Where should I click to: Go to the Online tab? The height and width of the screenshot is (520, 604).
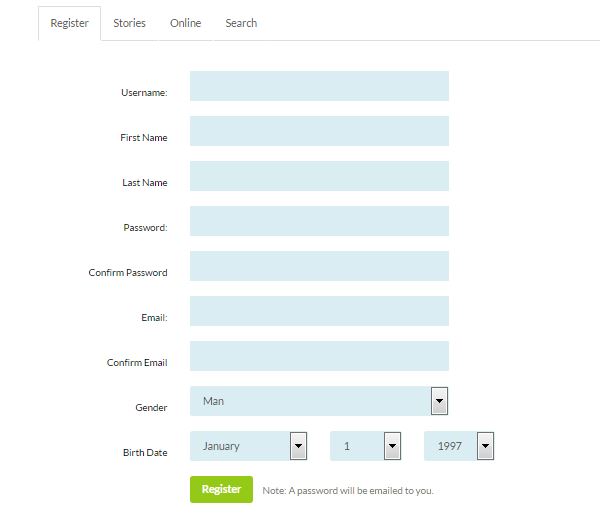pyautogui.click(x=185, y=23)
